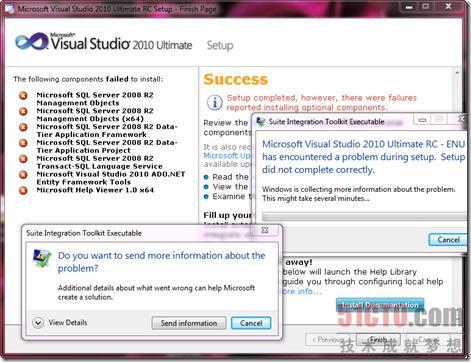This screenshot has height=362, width=471.
Task: Click the Previous button in setup
Action: [x=328, y=339]
